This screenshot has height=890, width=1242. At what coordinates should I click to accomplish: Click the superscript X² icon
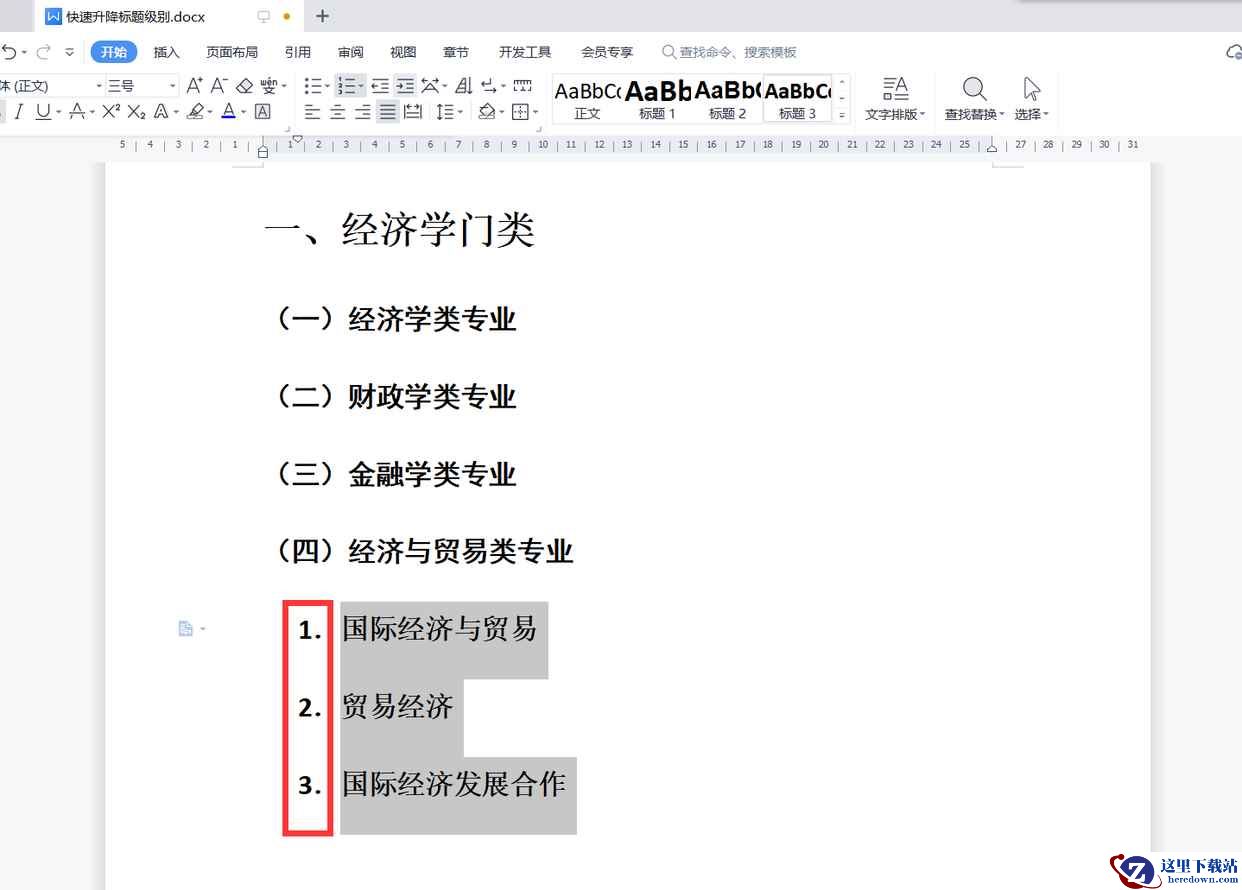pos(111,112)
